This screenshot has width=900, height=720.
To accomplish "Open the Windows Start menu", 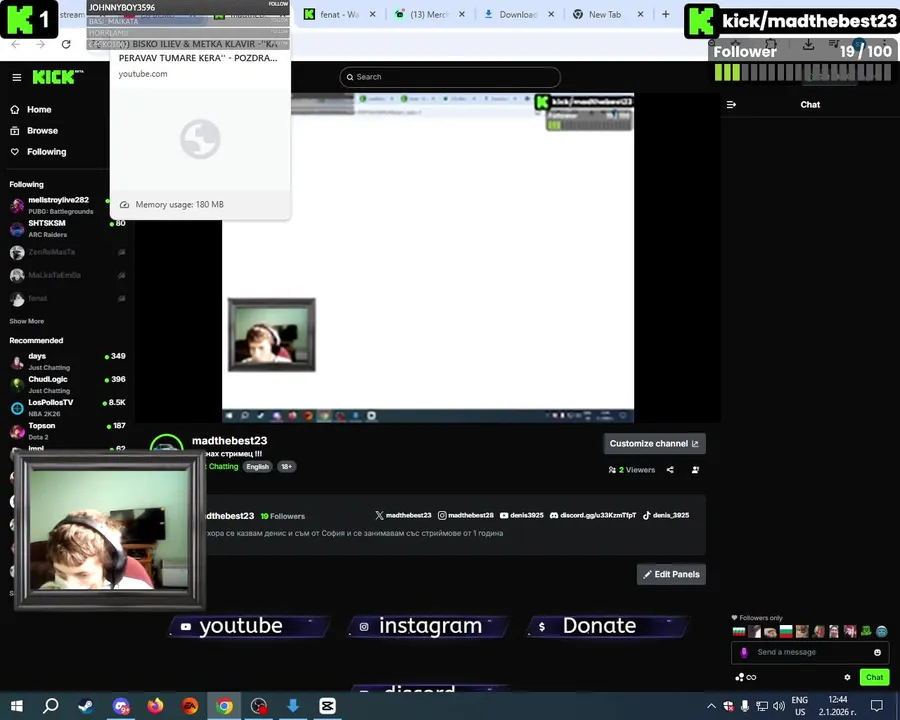I will pos(16,706).
